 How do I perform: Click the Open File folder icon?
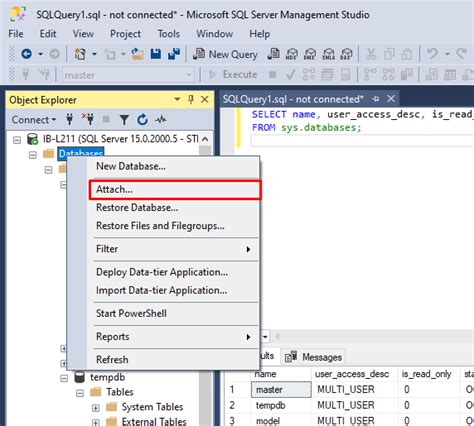point(137,54)
